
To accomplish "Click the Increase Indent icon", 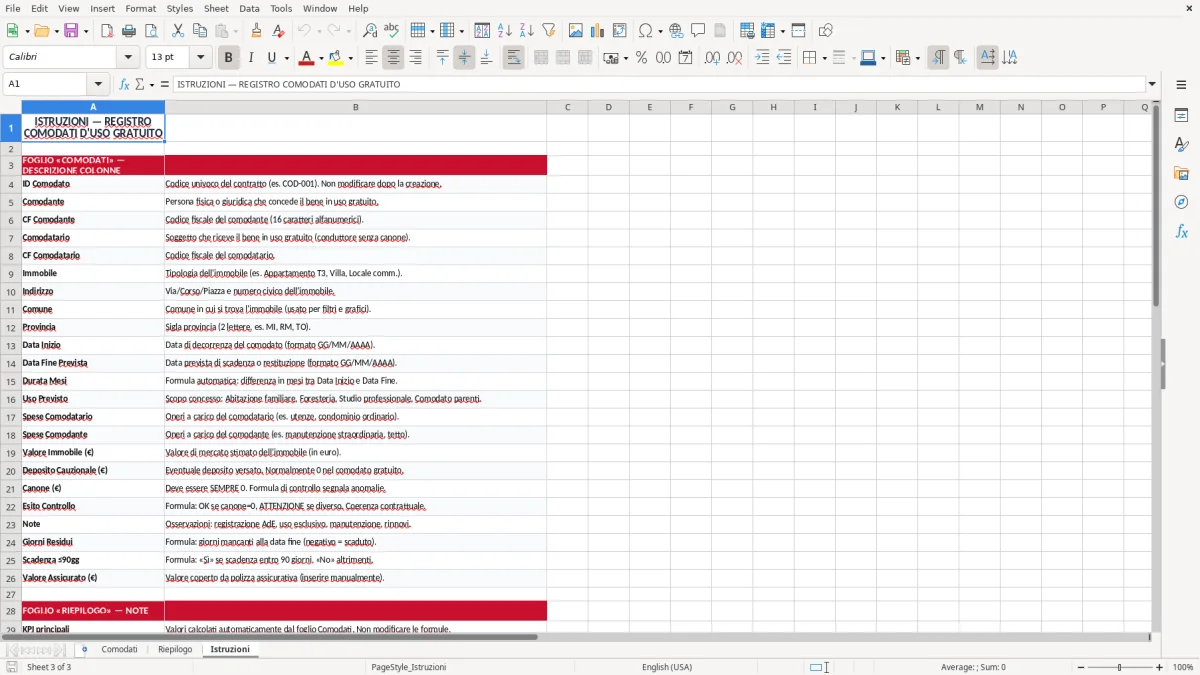I will point(762,58).
